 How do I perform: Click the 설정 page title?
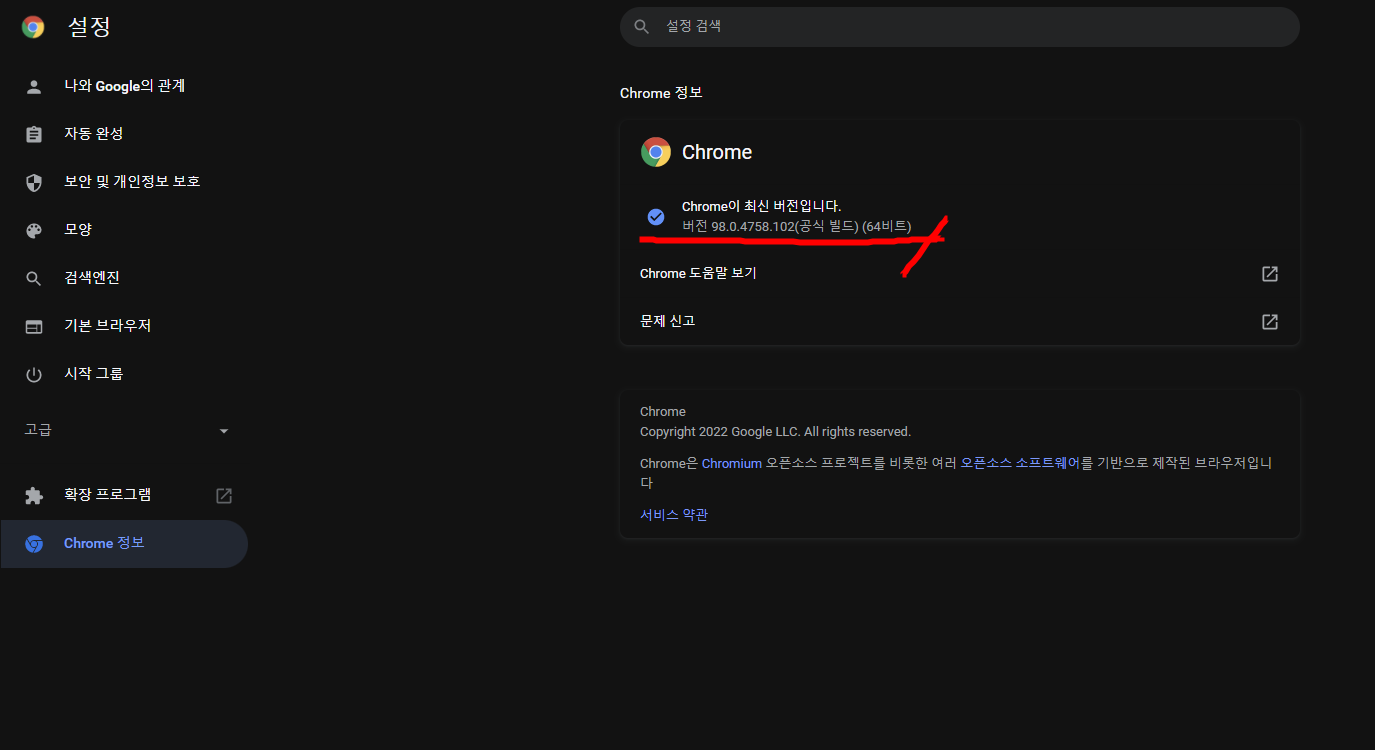pos(89,27)
